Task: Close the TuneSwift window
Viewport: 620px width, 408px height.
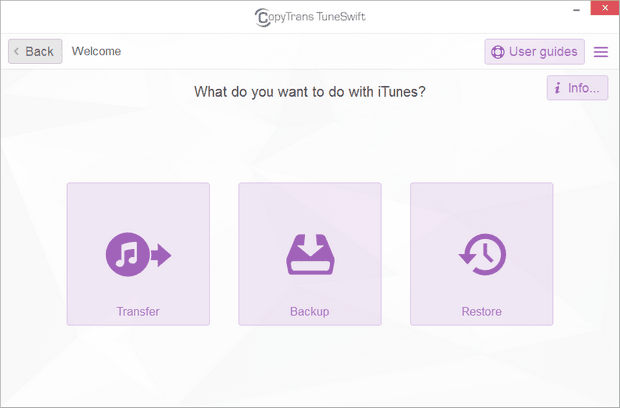Action: click(605, 8)
